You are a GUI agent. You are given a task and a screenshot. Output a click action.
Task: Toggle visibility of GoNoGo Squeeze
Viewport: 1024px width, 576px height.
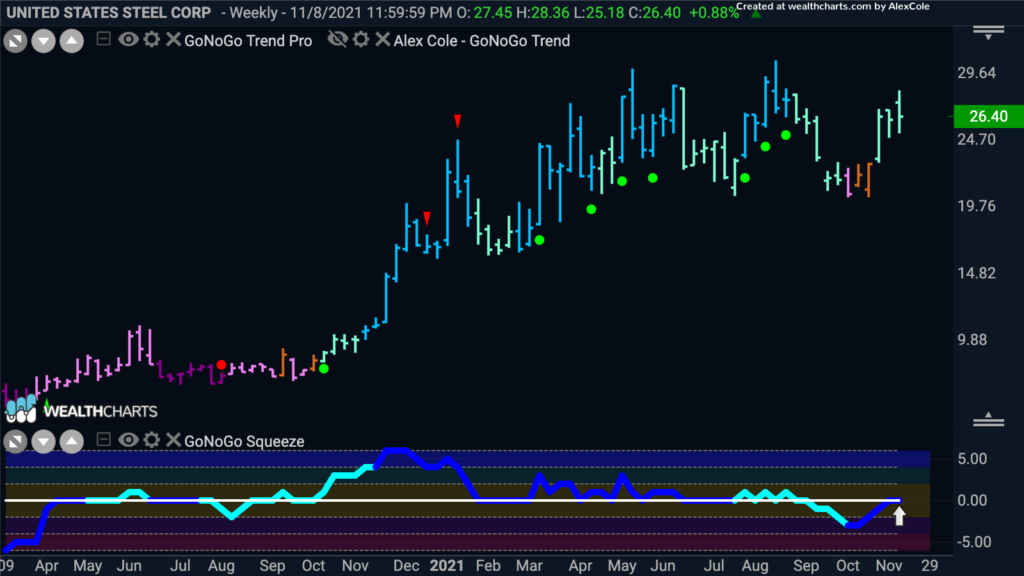pos(128,440)
